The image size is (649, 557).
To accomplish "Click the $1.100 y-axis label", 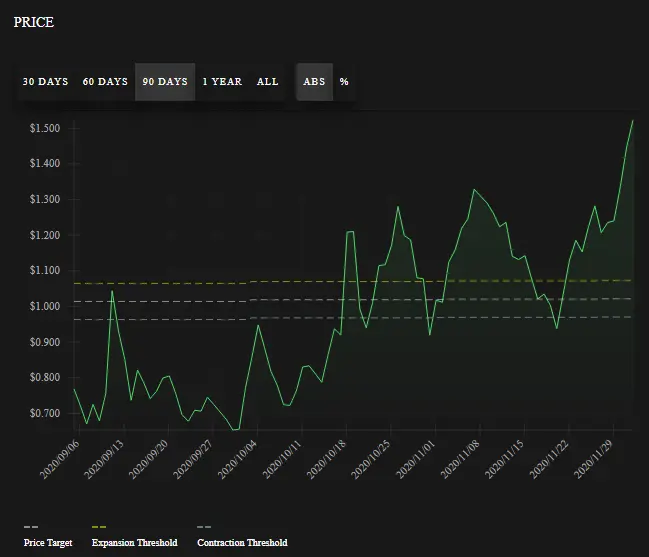I will tap(45, 271).
